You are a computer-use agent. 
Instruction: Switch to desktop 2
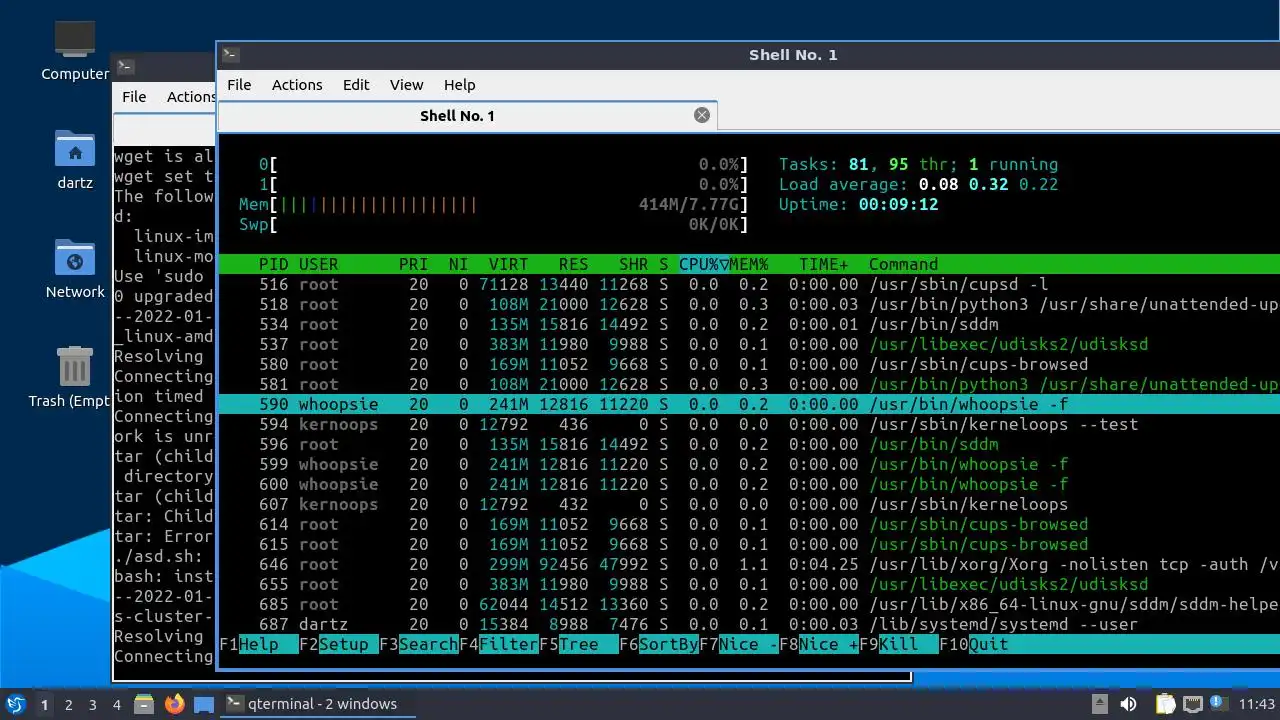point(68,704)
